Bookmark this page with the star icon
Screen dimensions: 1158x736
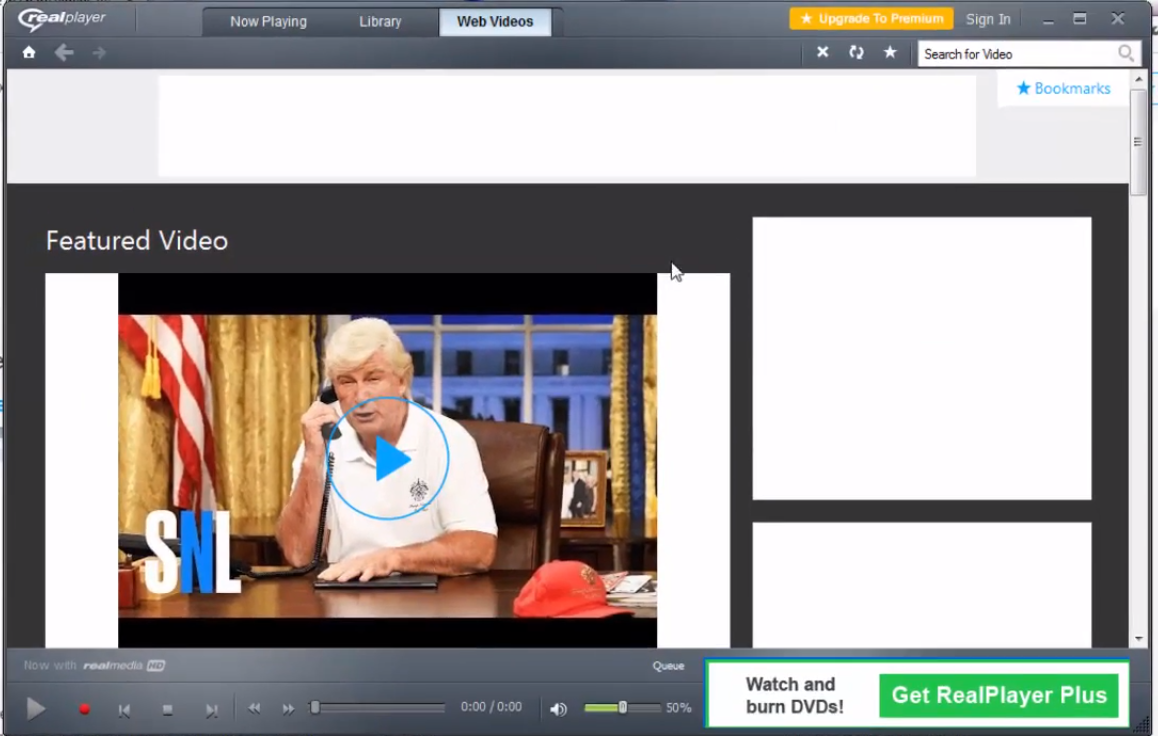[890, 52]
